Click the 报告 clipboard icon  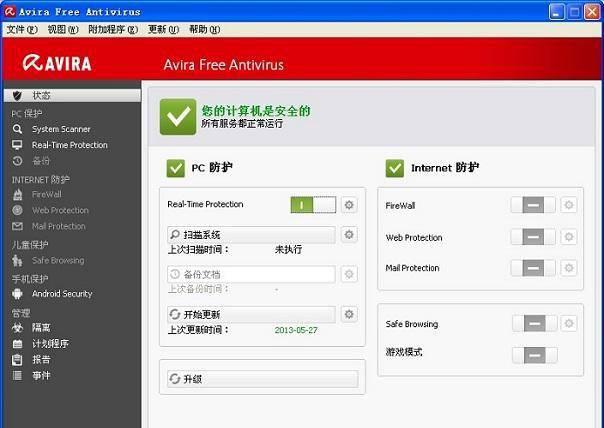tap(17, 360)
